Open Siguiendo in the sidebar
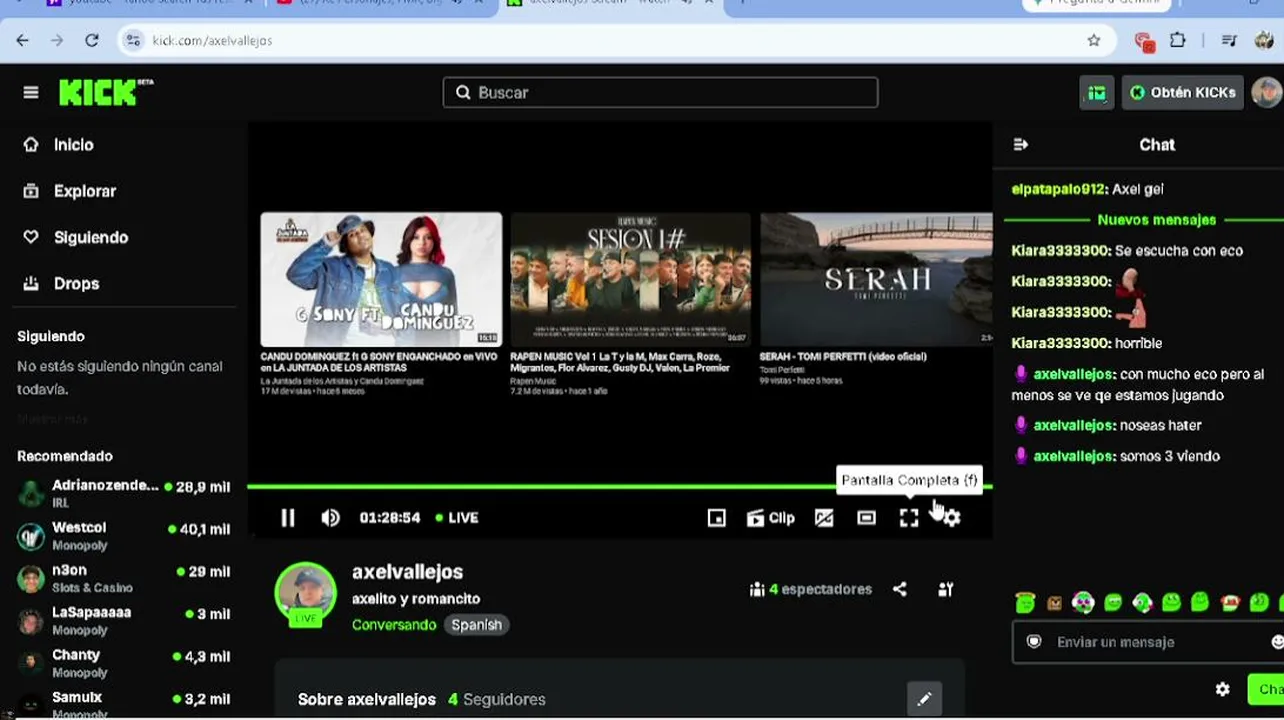1284x720 pixels. point(90,237)
